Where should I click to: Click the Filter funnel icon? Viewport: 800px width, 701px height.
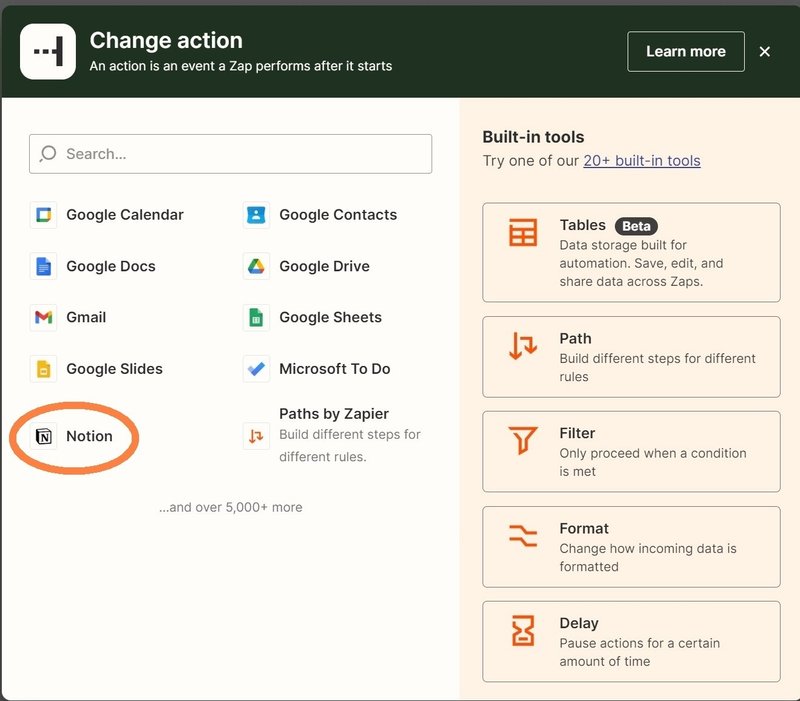coord(523,440)
